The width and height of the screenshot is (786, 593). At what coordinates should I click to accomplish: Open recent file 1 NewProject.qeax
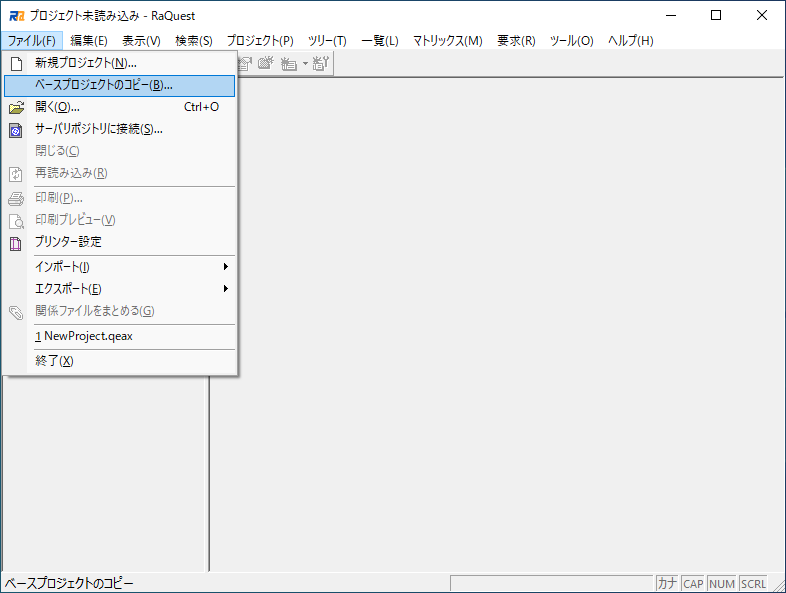[119, 336]
